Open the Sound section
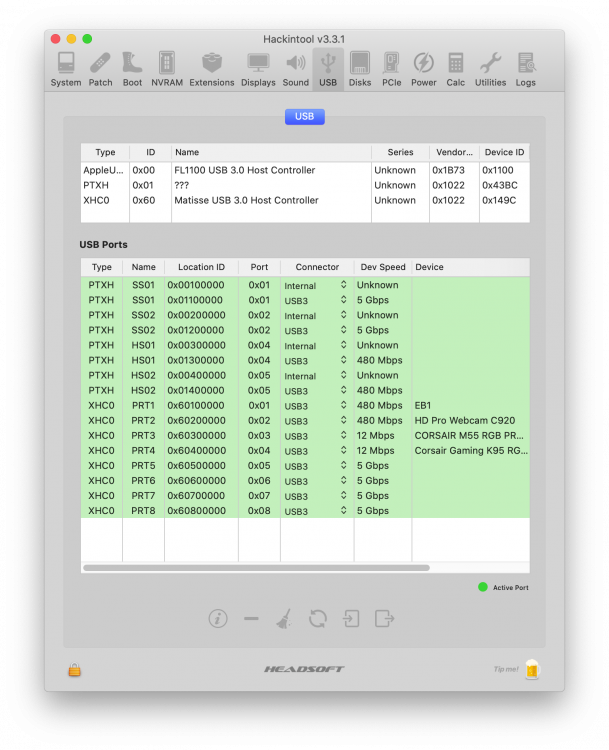The image size is (609, 750). pos(296,69)
